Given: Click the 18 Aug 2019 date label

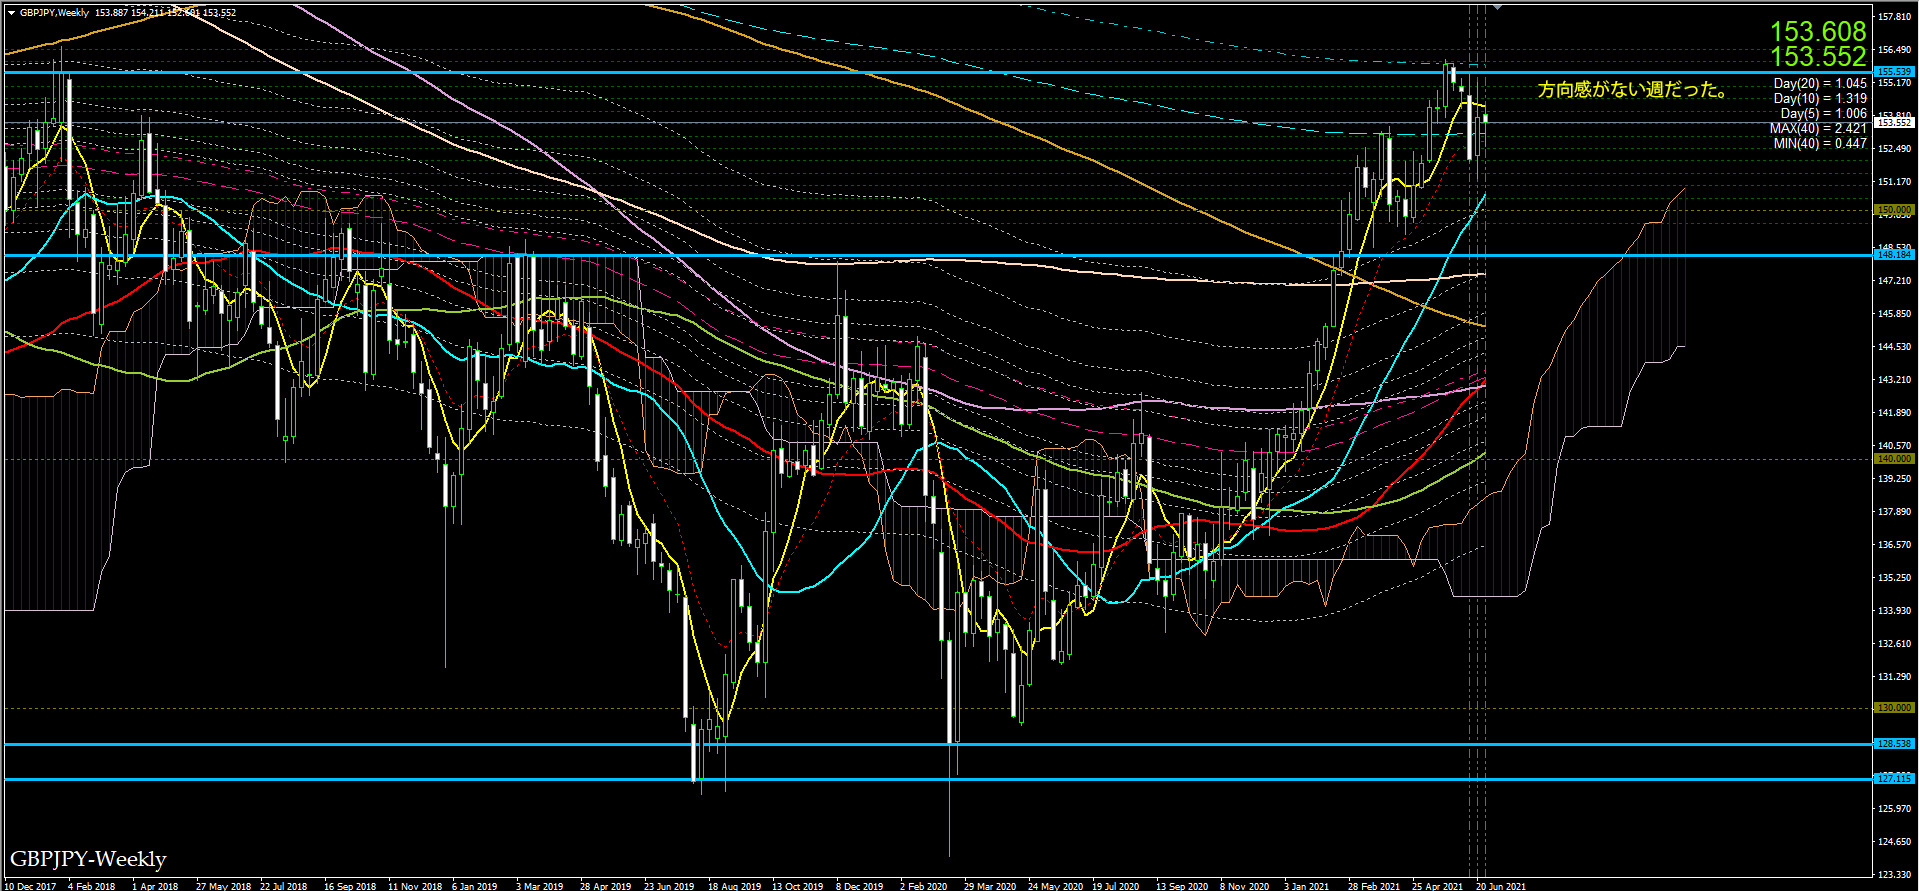Looking at the screenshot, I should [x=734, y=886].
